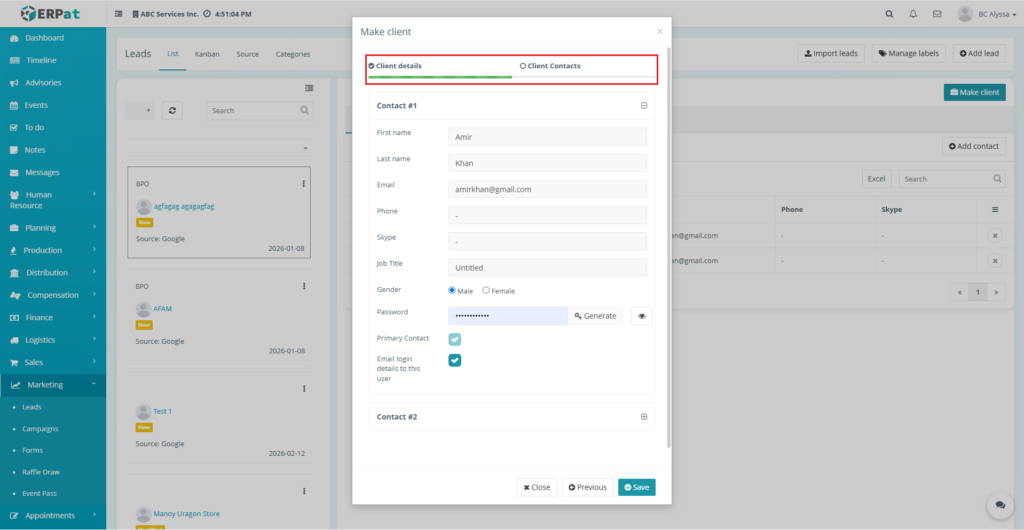This screenshot has height=530, width=1024.
Task: Click the refresh icon beside leads filter
Action: (x=174, y=111)
